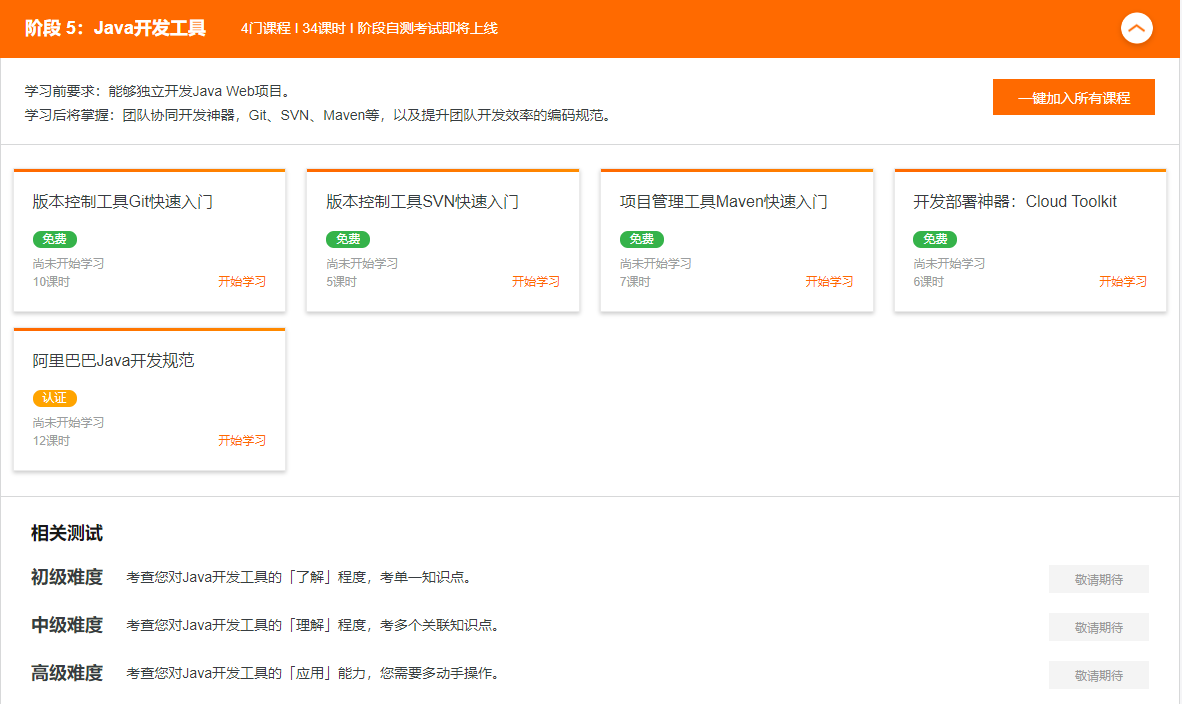Click the 学习后将掌握 description line
This screenshot has height=704, width=1182.
[x=320, y=115]
